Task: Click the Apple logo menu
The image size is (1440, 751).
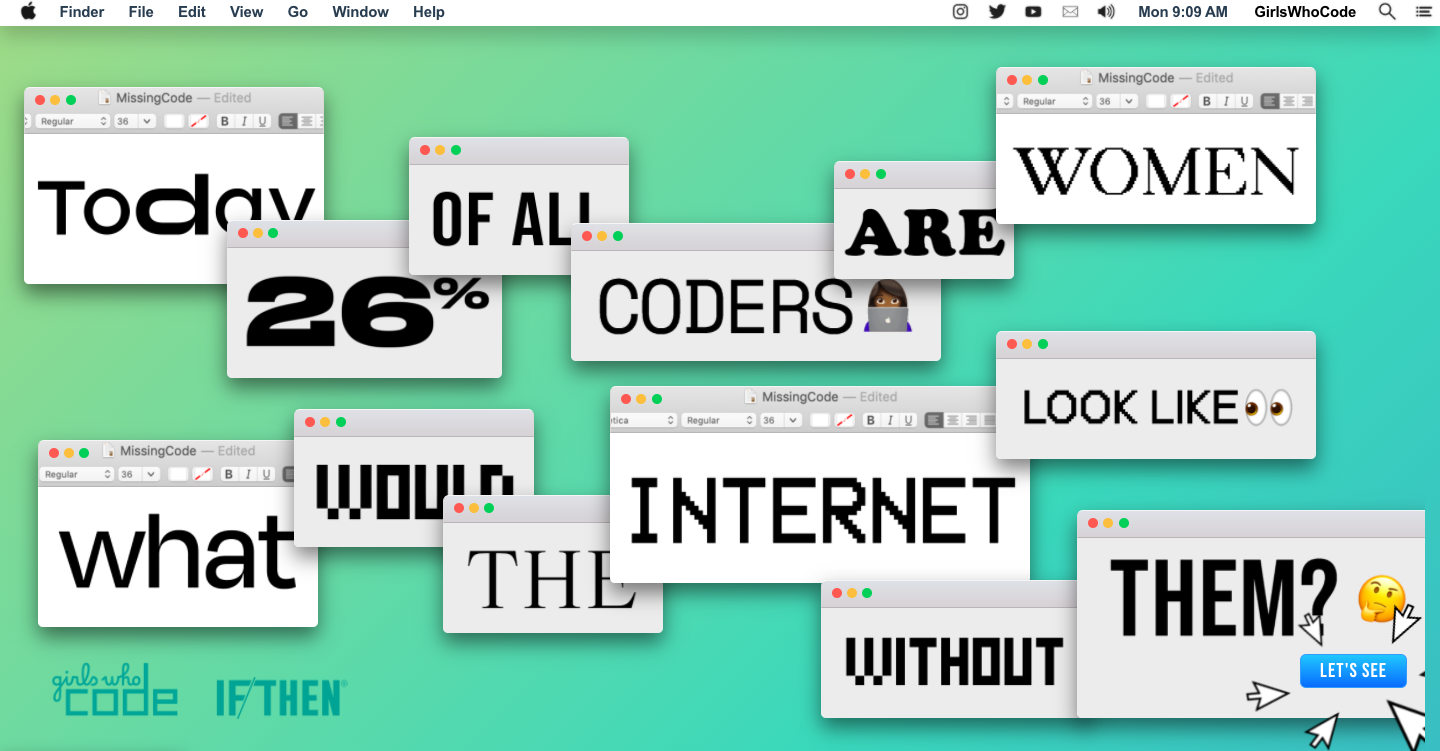Action: [28, 12]
